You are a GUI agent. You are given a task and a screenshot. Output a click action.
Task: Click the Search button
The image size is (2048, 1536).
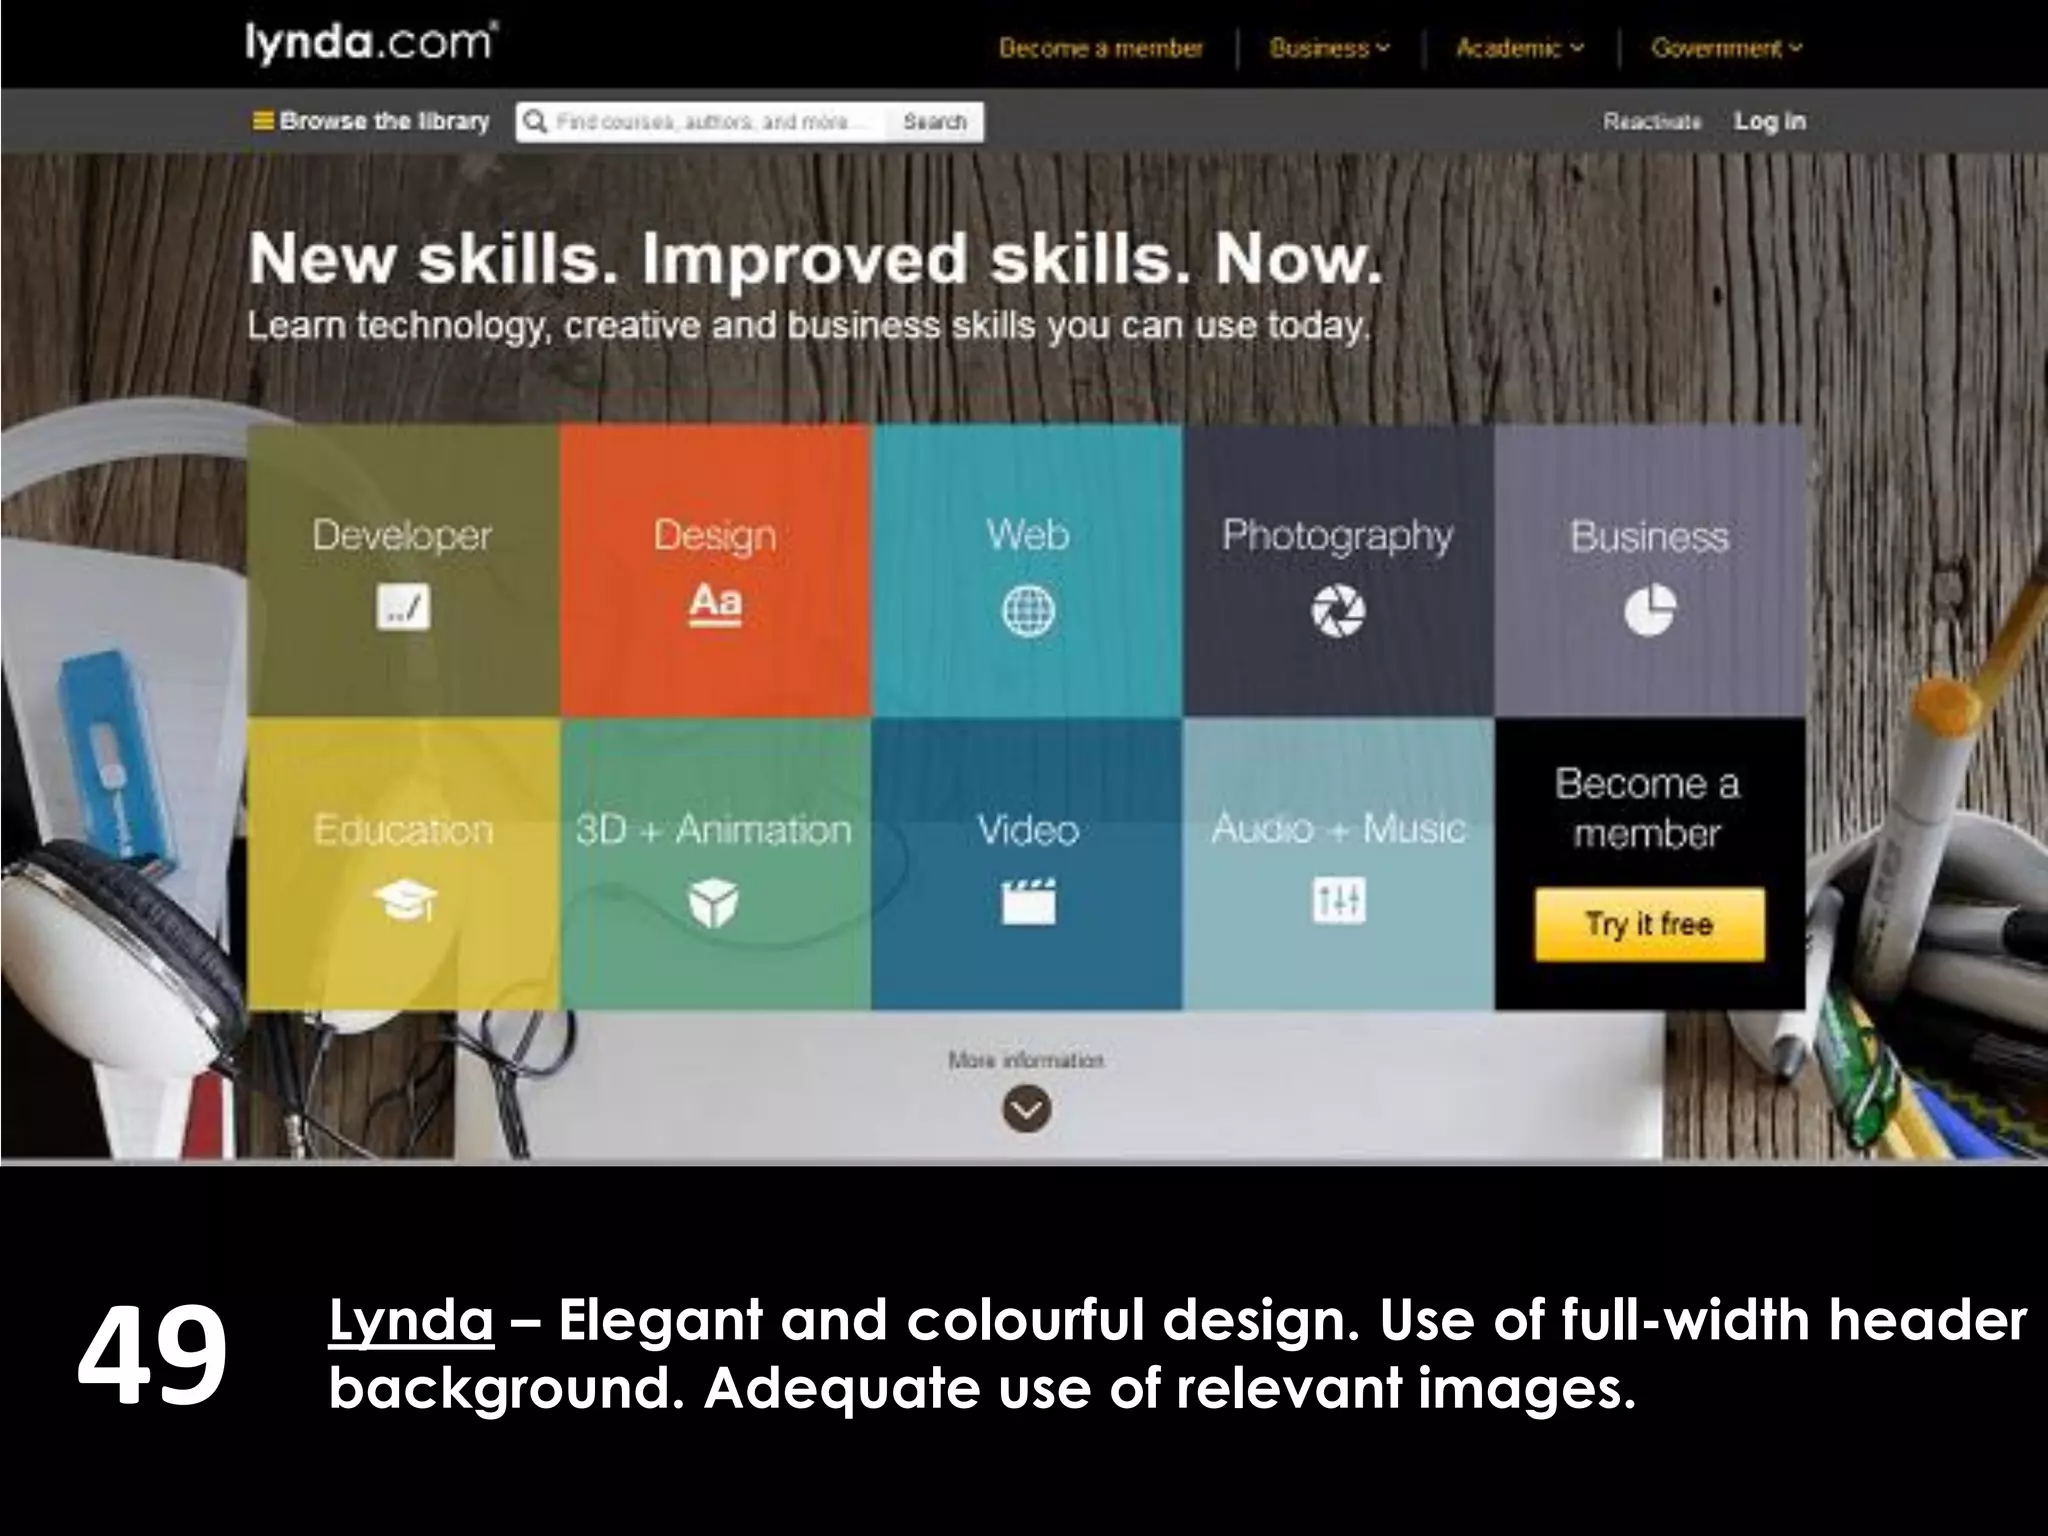pyautogui.click(x=935, y=121)
